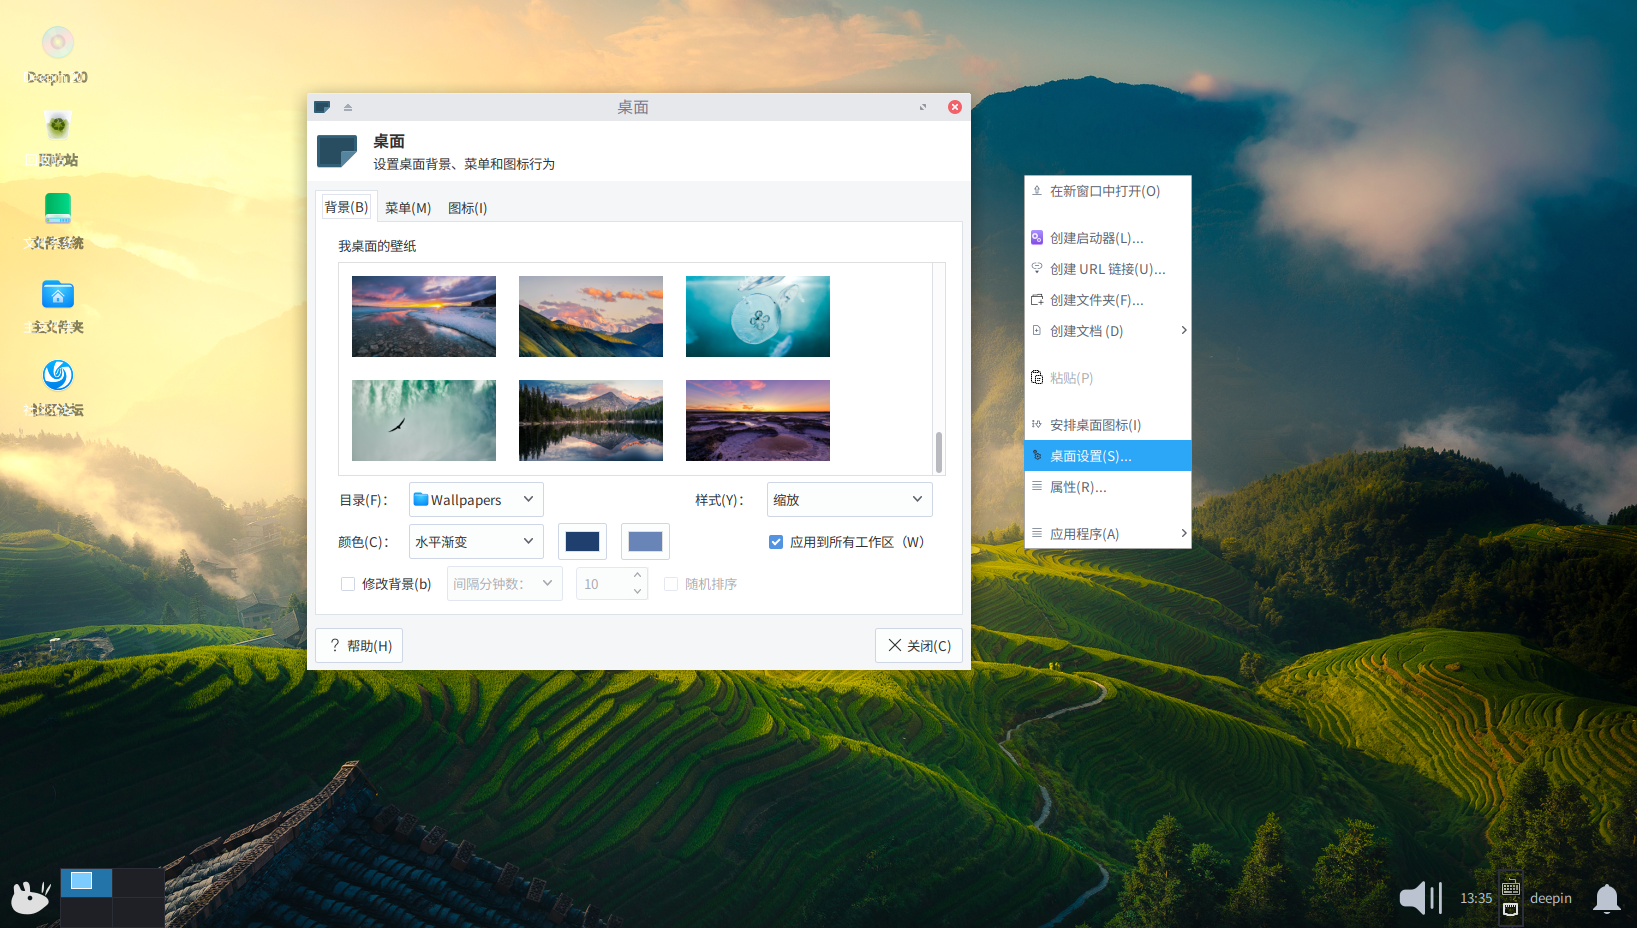Switch to the 背景 tab
This screenshot has width=1637, height=928.
pyautogui.click(x=346, y=207)
